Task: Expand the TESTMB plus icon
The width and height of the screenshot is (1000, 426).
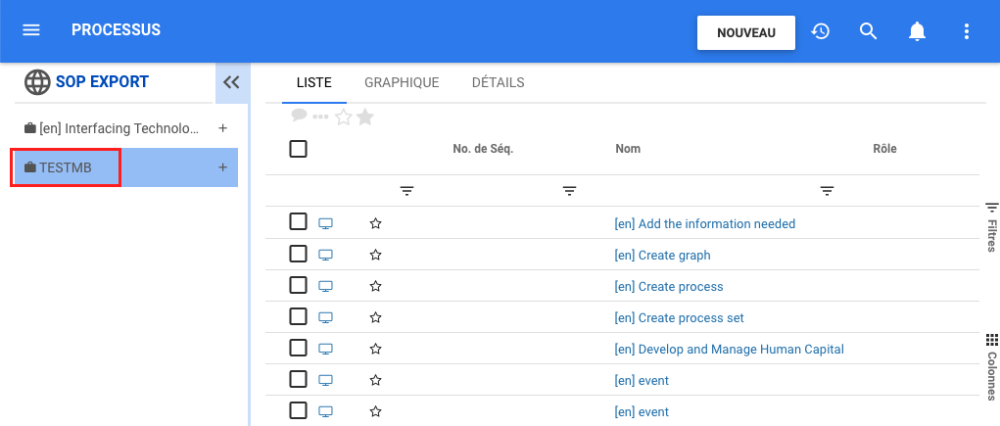Action: click(223, 167)
